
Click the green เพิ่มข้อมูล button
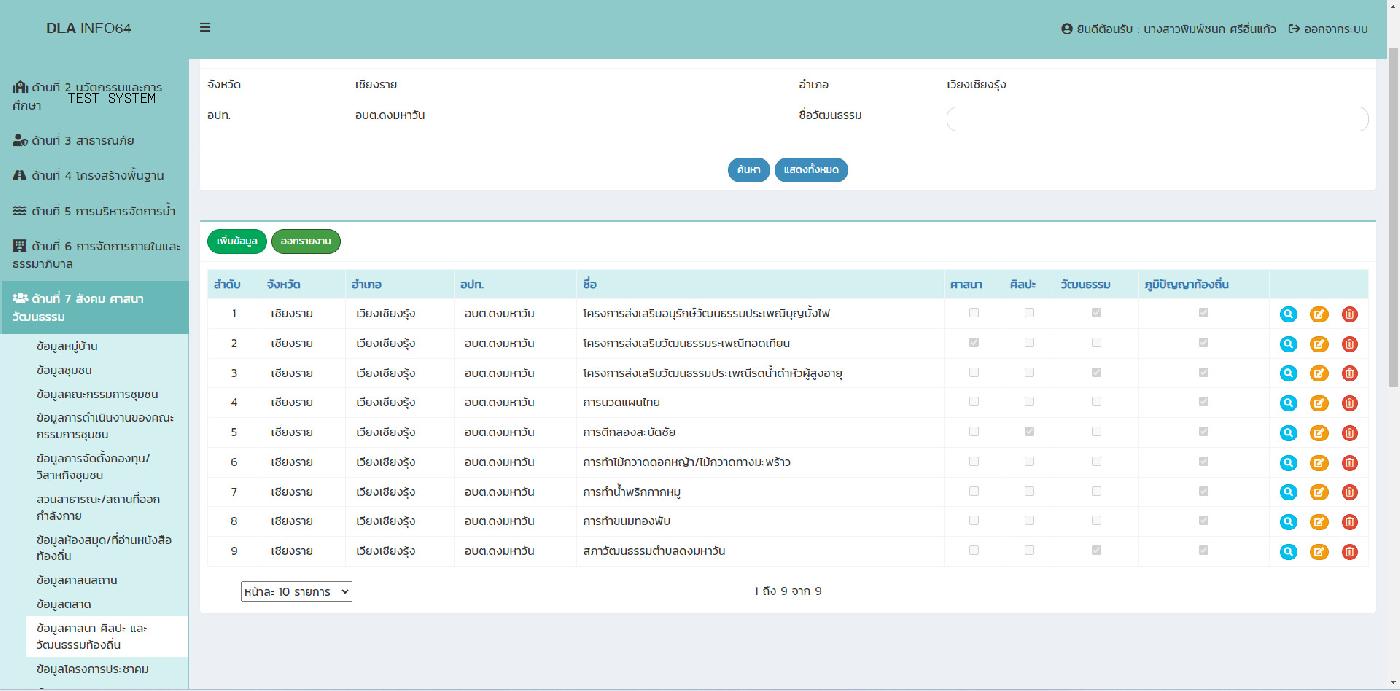click(x=236, y=241)
